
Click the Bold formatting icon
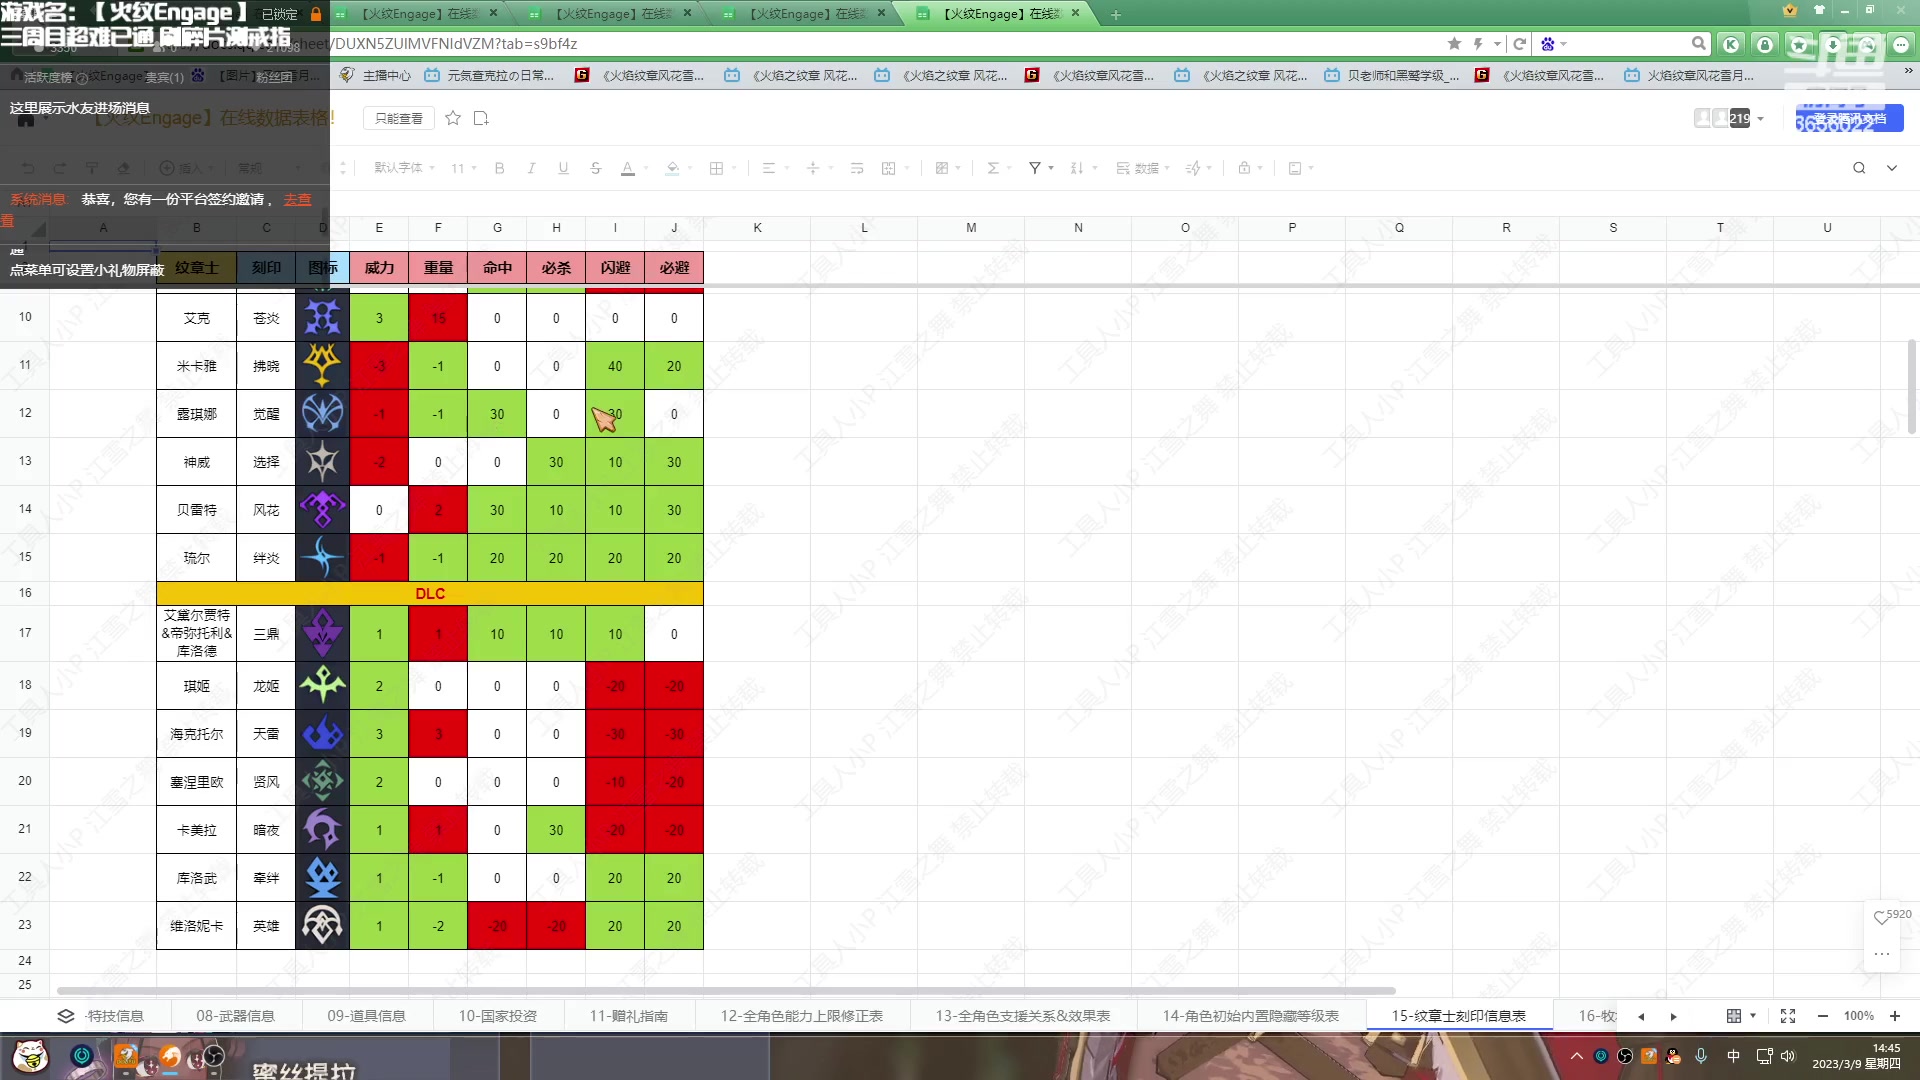[499, 168]
